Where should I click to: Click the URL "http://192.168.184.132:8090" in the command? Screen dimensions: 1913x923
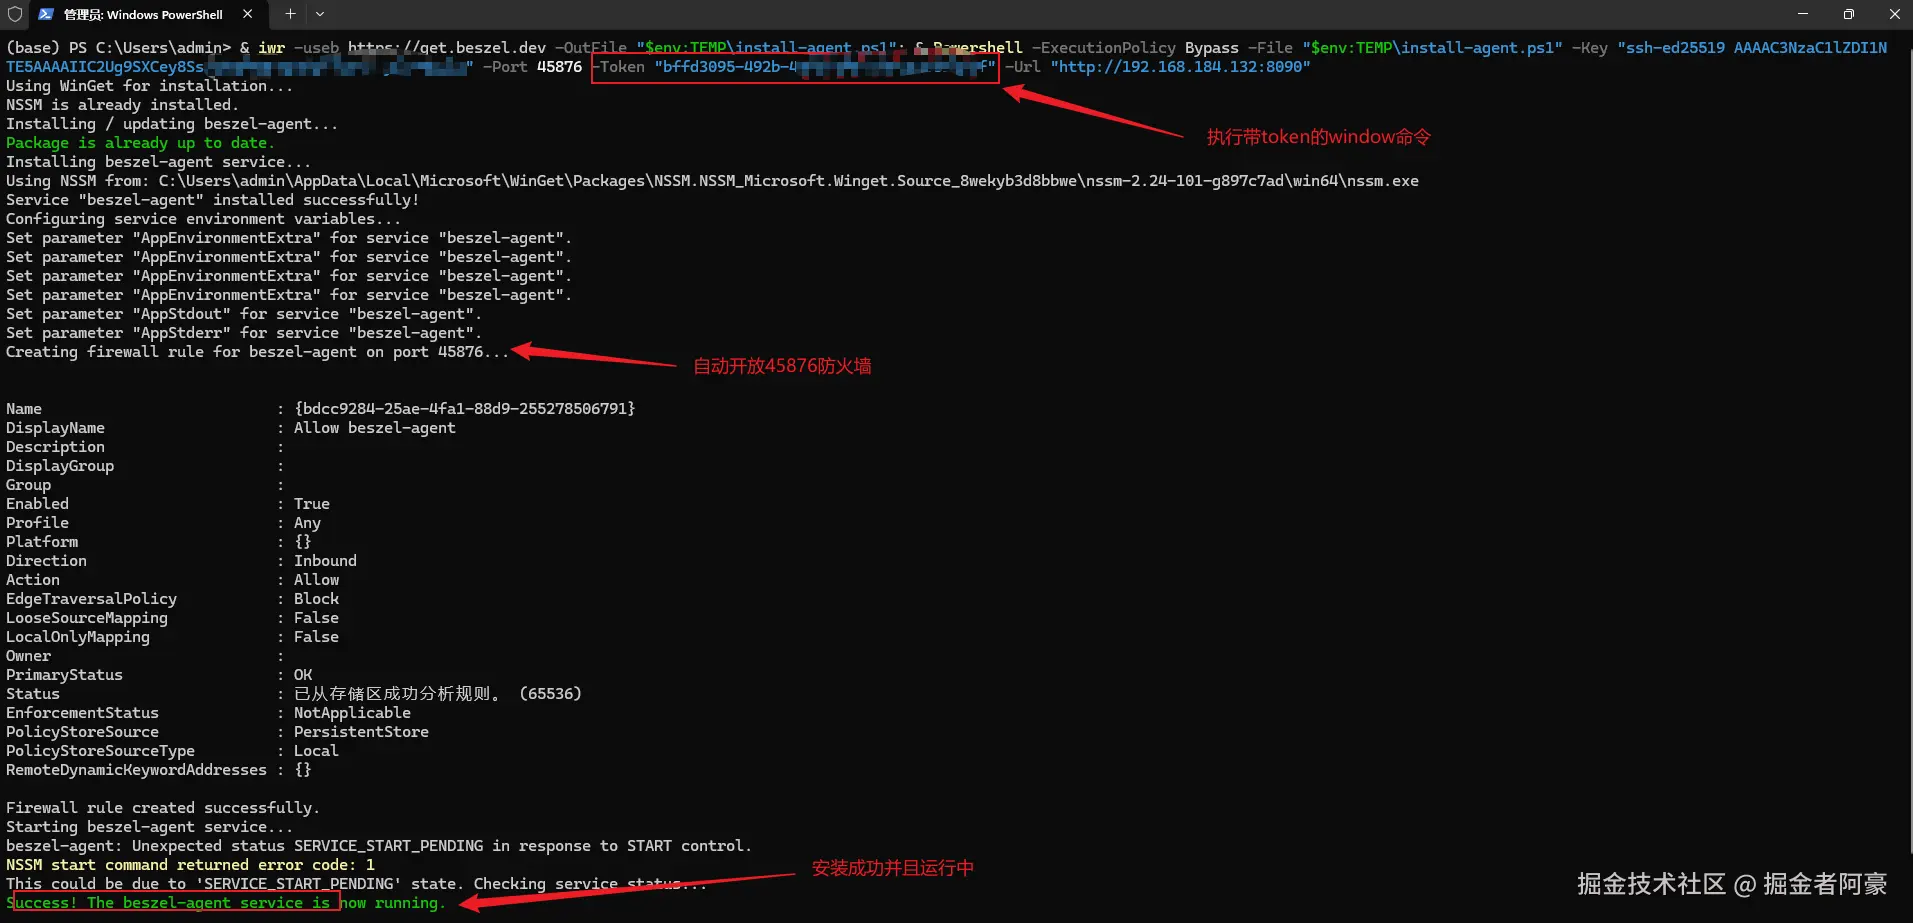point(1180,67)
